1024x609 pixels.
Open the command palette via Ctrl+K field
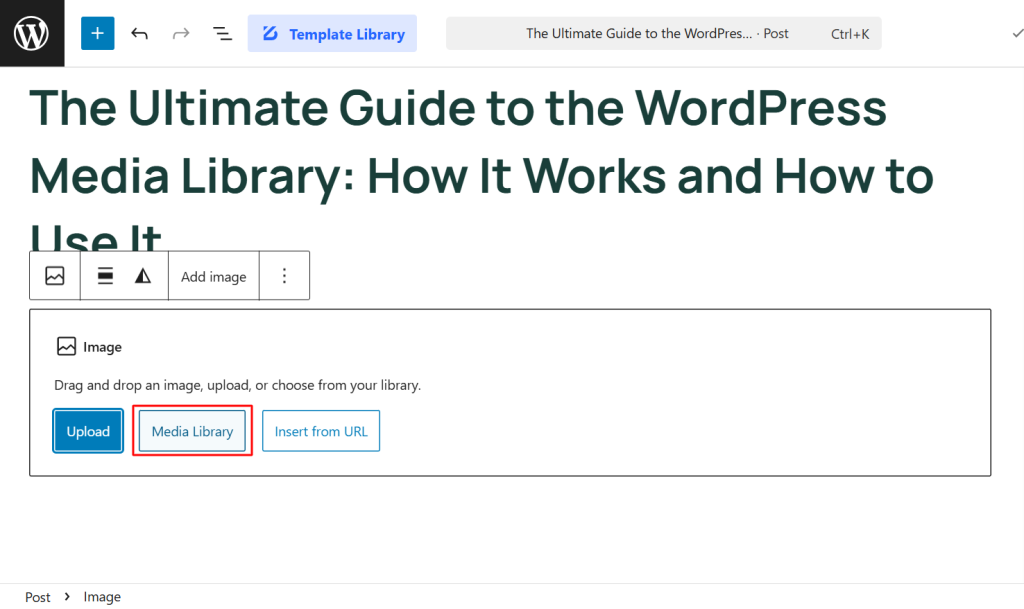849,32
